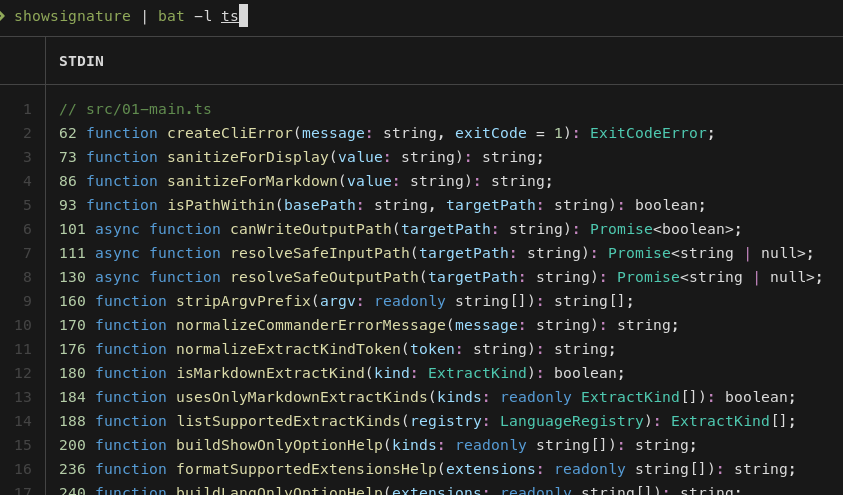The height and width of the screenshot is (495, 843).
Task: Click the STDIN header label
Action: tap(81, 61)
